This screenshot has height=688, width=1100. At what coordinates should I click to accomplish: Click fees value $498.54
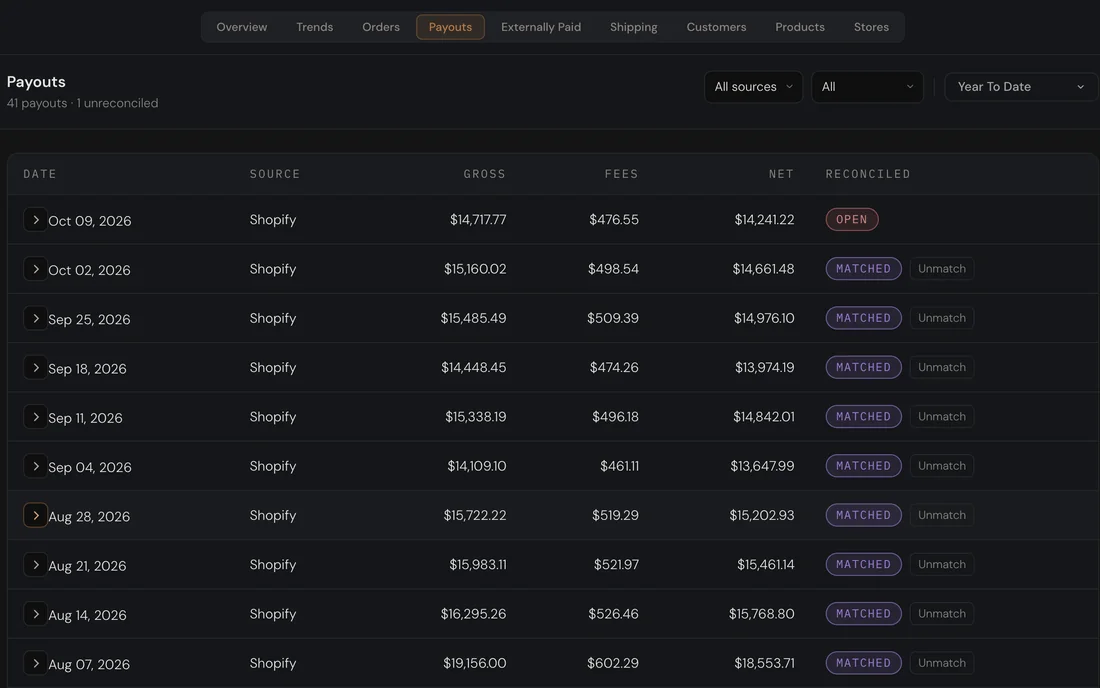(613, 269)
